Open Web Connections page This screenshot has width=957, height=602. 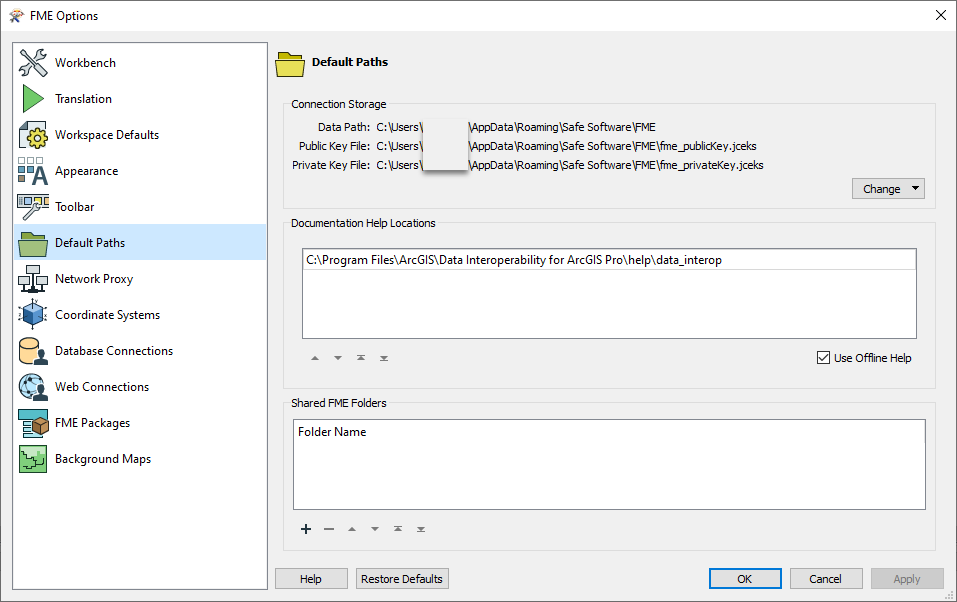tap(101, 387)
